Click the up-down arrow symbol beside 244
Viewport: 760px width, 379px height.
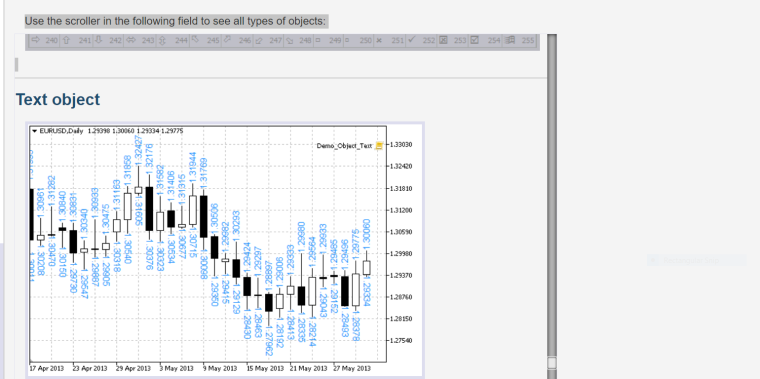tap(162, 41)
